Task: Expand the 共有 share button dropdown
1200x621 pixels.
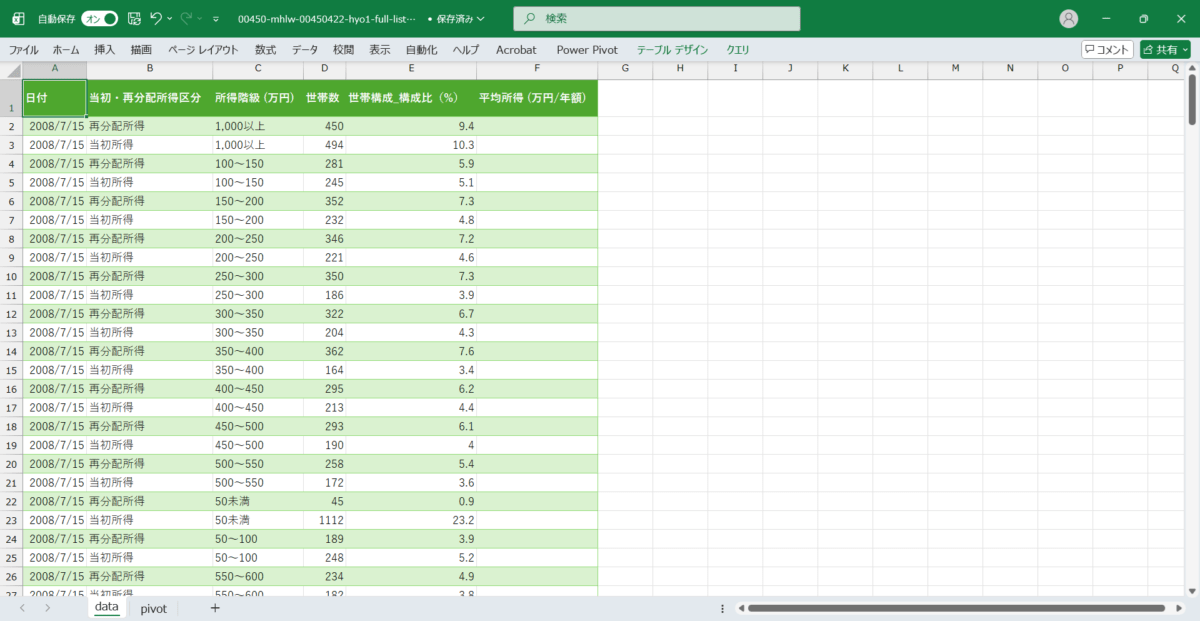Action: 1184,49
